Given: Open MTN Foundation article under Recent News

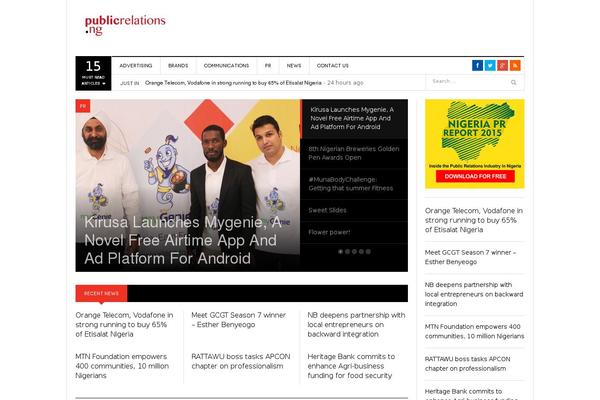Looking at the screenshot, I should click(x=122, y=366).
